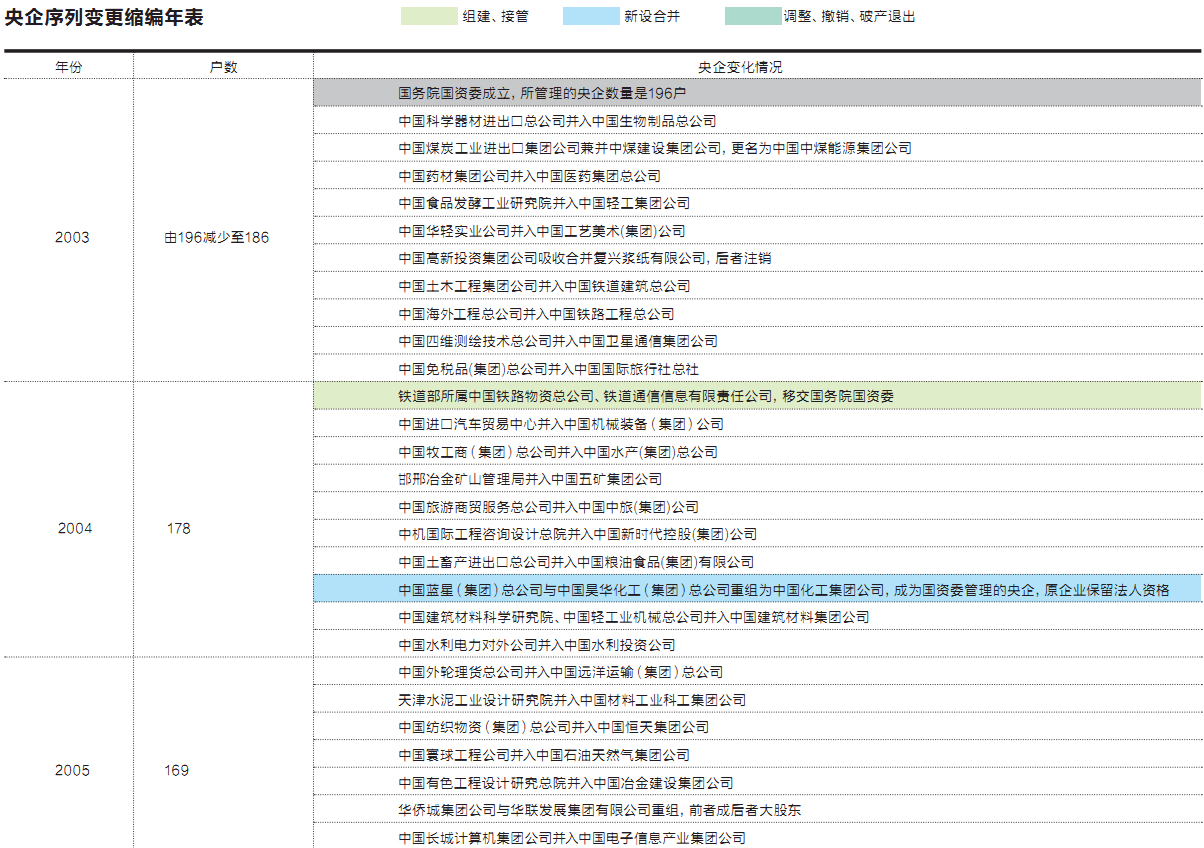The height and width of the screenshot is (848, 1204).
Task: Click the 户数 column header
Action: point(223,67)
